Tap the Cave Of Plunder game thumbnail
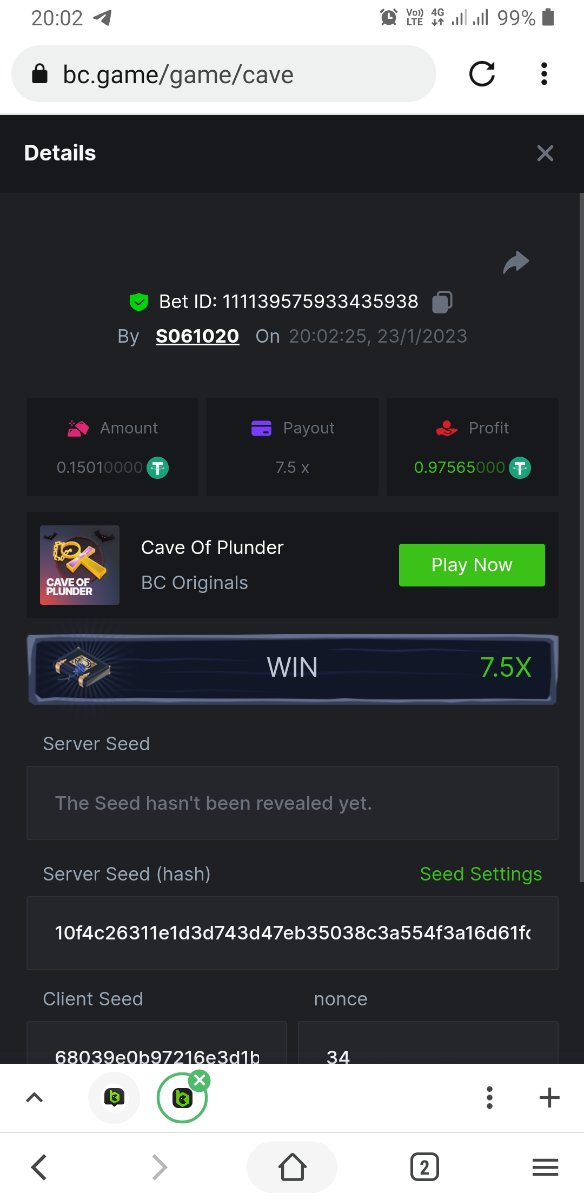Screen dimensions: 584x1200 80,565
